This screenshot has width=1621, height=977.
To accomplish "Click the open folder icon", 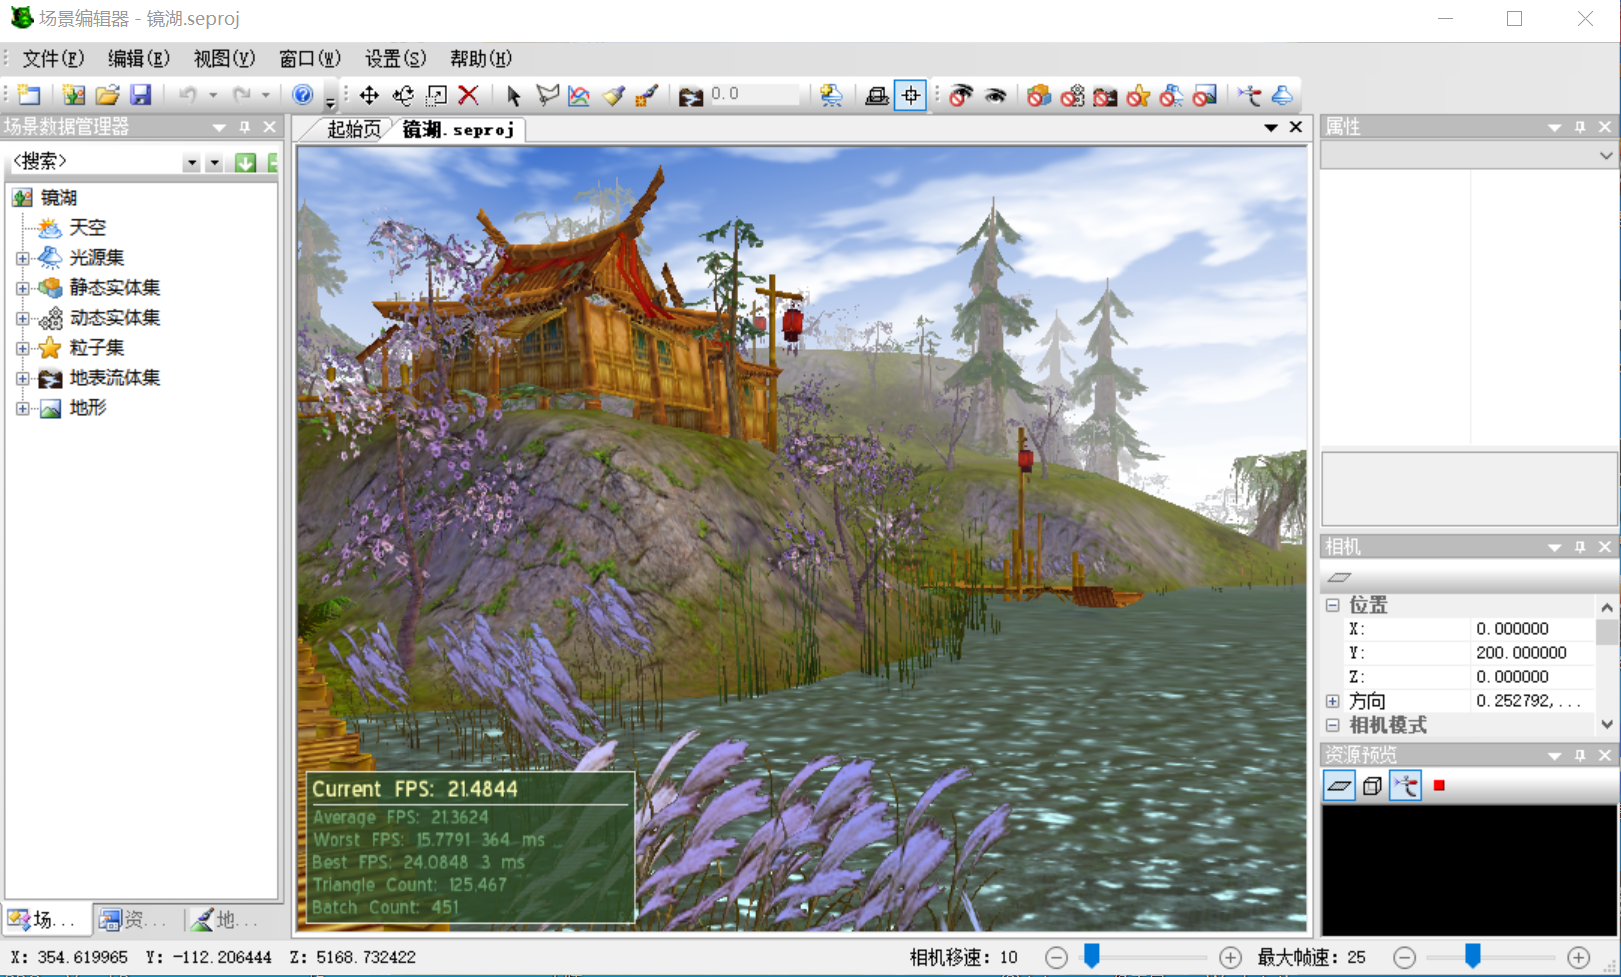I will (108, 95).
